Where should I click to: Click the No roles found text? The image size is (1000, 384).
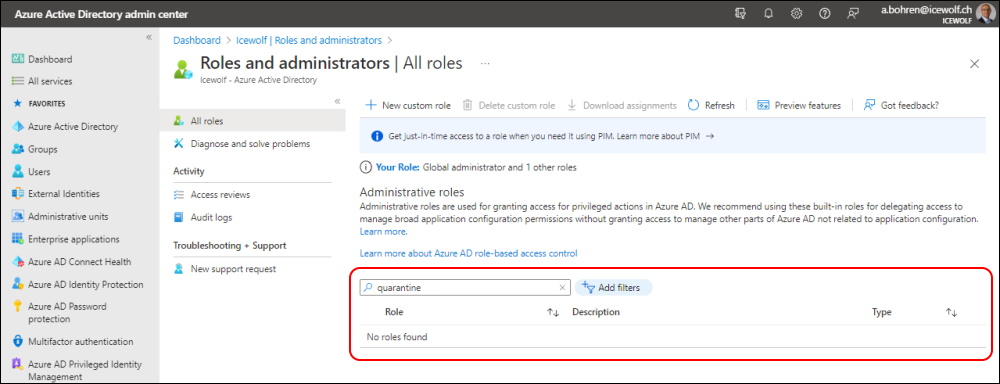(x=397, y=337)
